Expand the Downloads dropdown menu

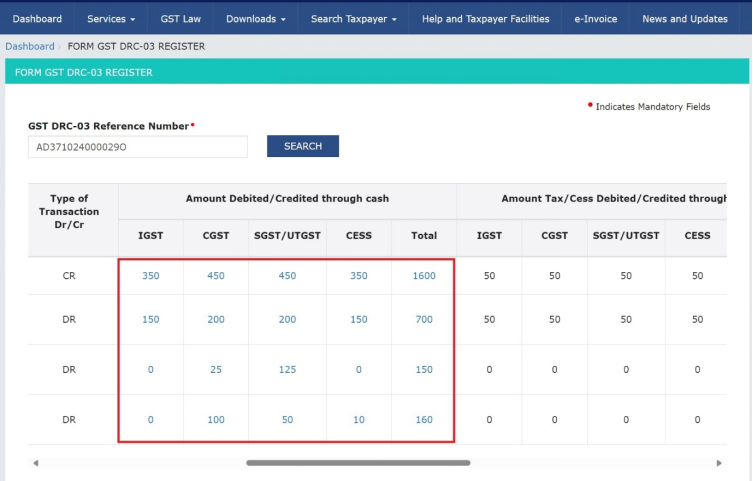(x=255, y=19)
